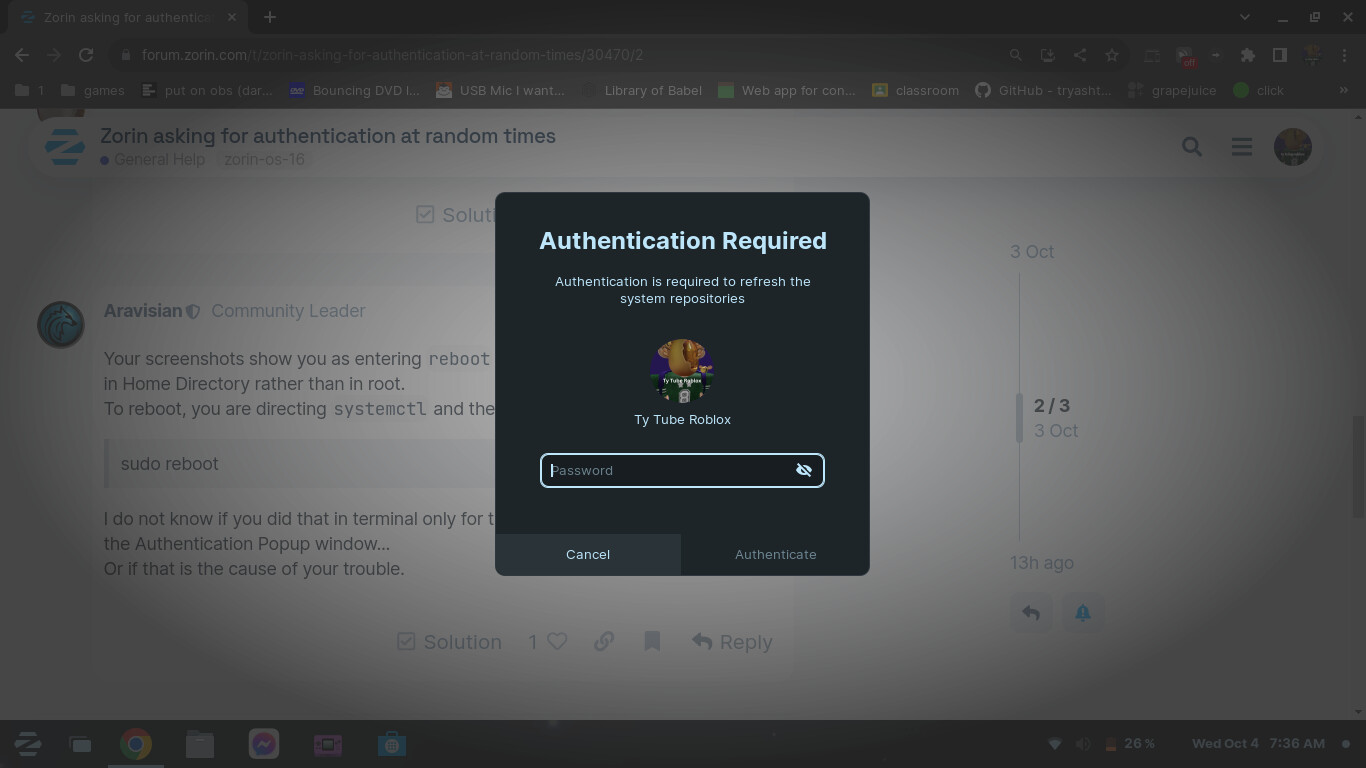
Task: Copy post link with chain icon
Action: coord(604,642)
